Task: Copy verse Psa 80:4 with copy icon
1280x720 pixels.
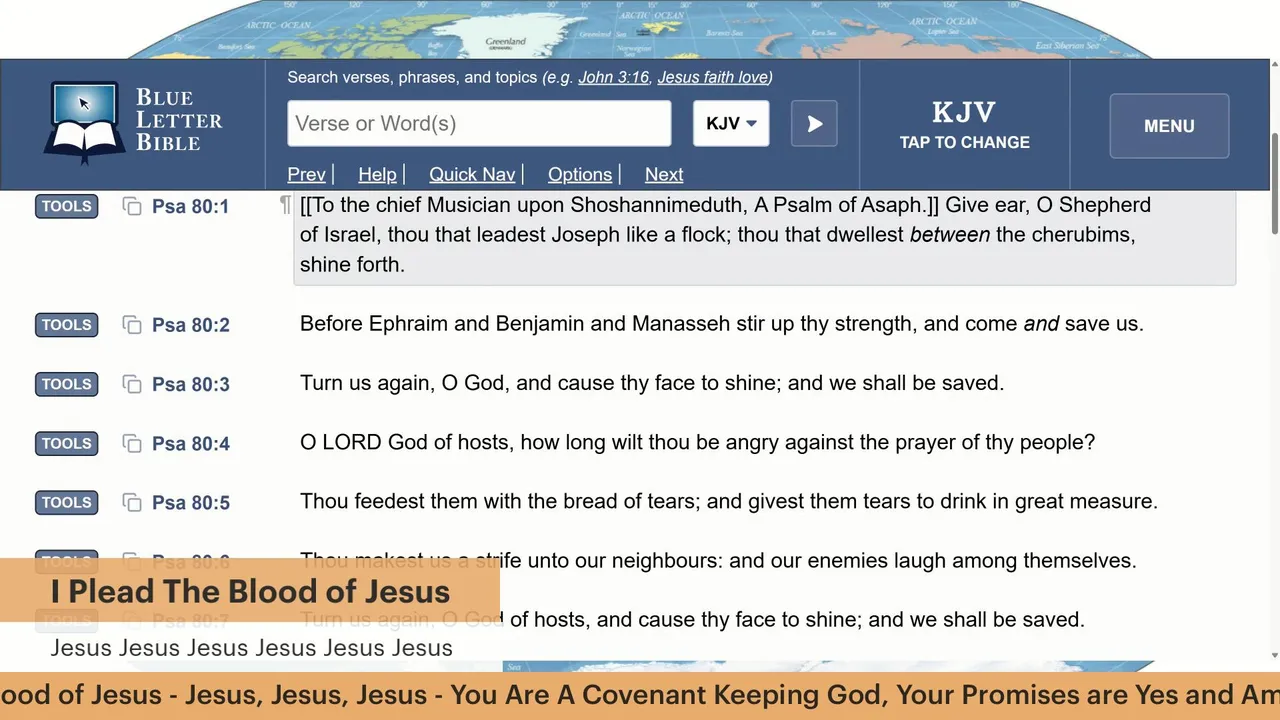Action: point(132,443)
